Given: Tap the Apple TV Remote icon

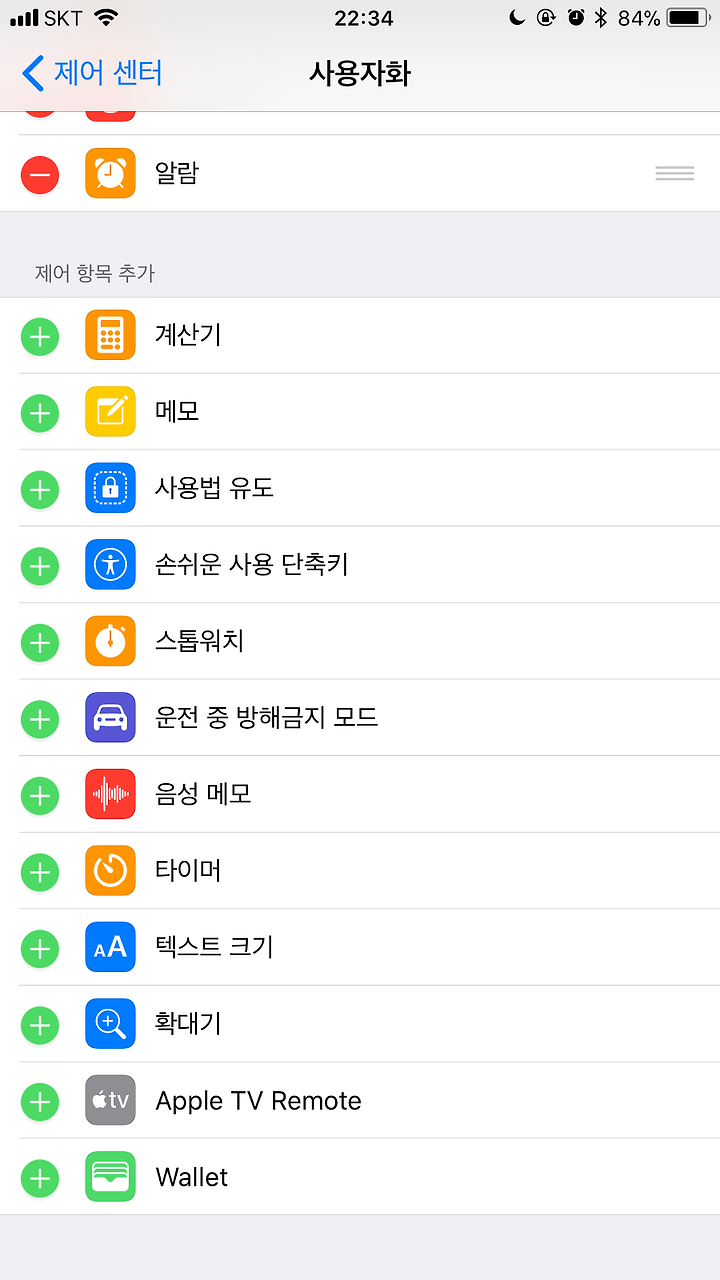Looking at the screenshot, I should pyautogui.click(x=110, y=1100).
